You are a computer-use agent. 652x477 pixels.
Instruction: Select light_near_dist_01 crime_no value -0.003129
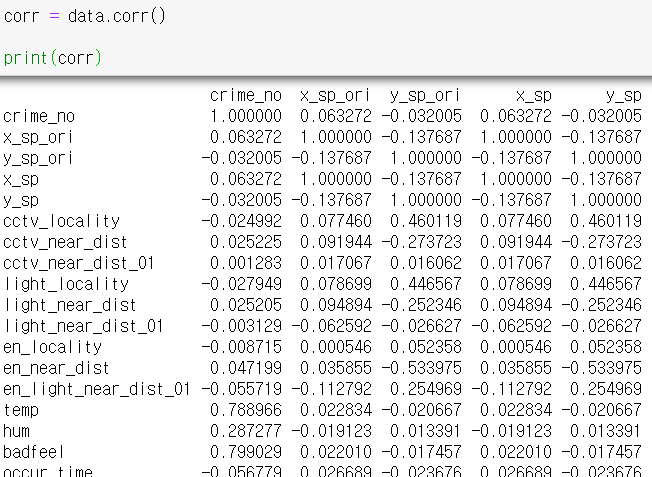coord(242,326)
